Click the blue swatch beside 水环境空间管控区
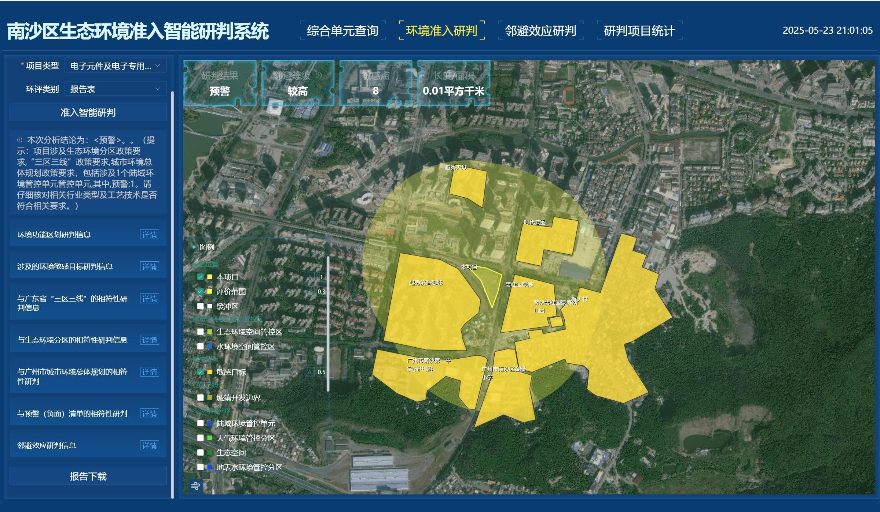Image resolution: width=880 pixels, height=512 pixels. [210, 347]
